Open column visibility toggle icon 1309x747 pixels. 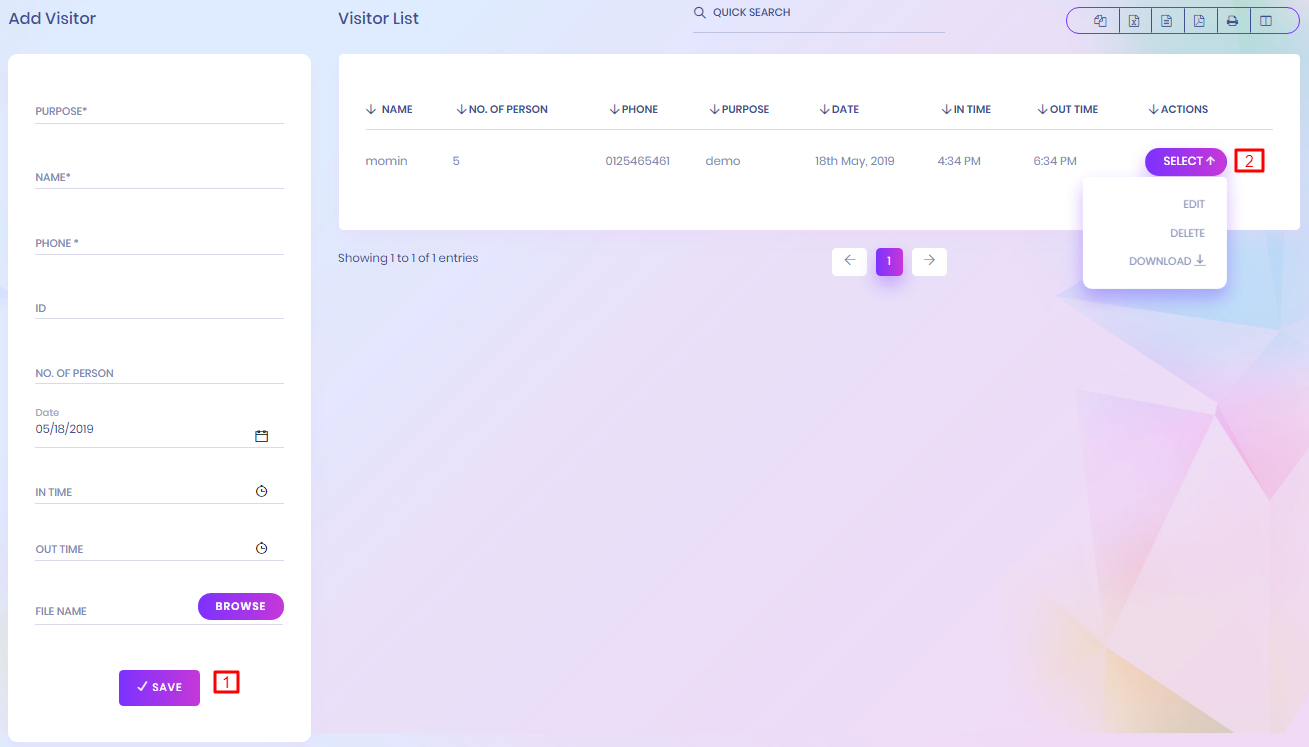[1266, 21]
